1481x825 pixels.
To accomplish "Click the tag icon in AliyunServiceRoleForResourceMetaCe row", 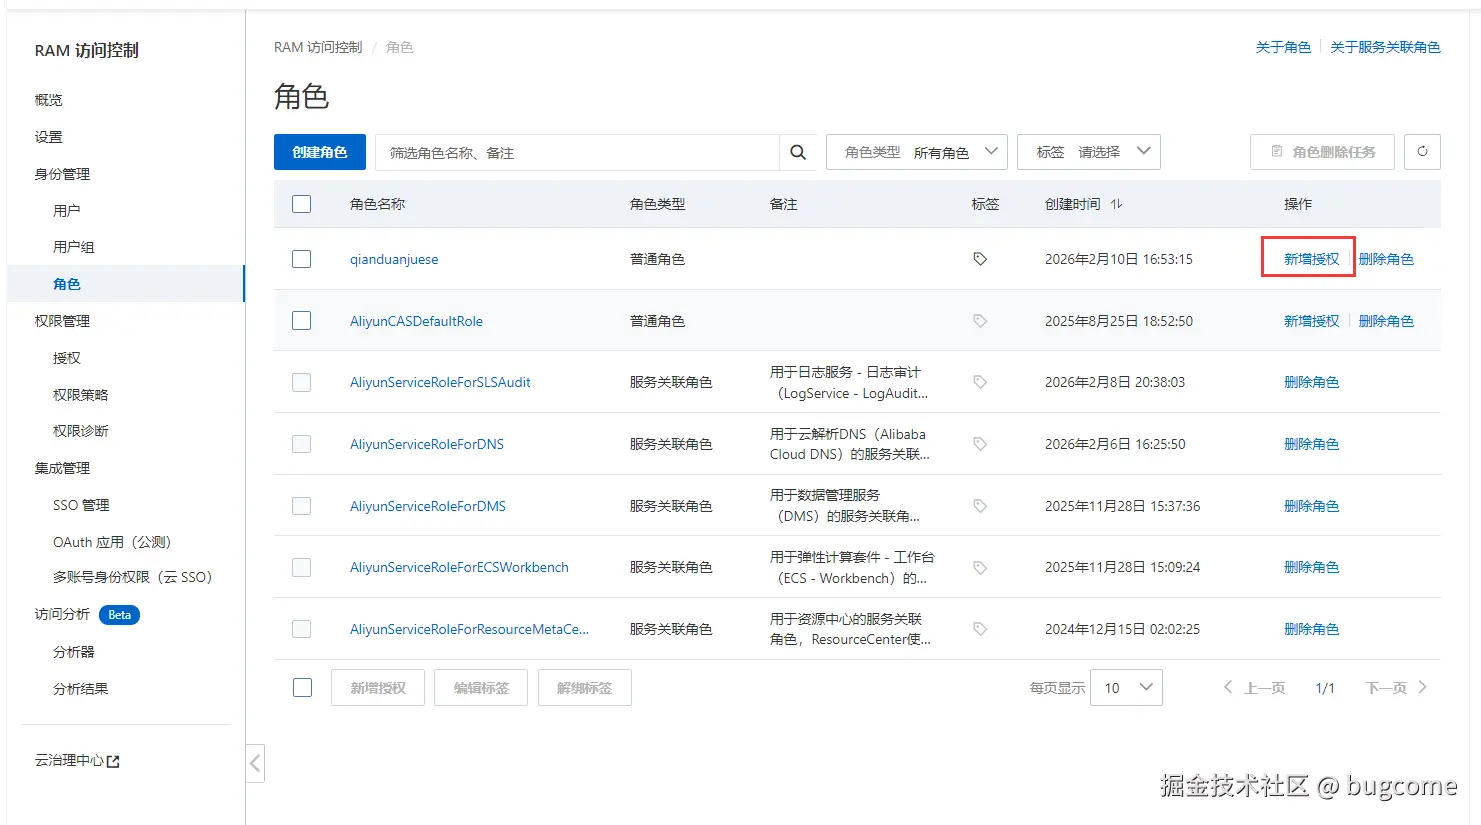I will (980, 629).
